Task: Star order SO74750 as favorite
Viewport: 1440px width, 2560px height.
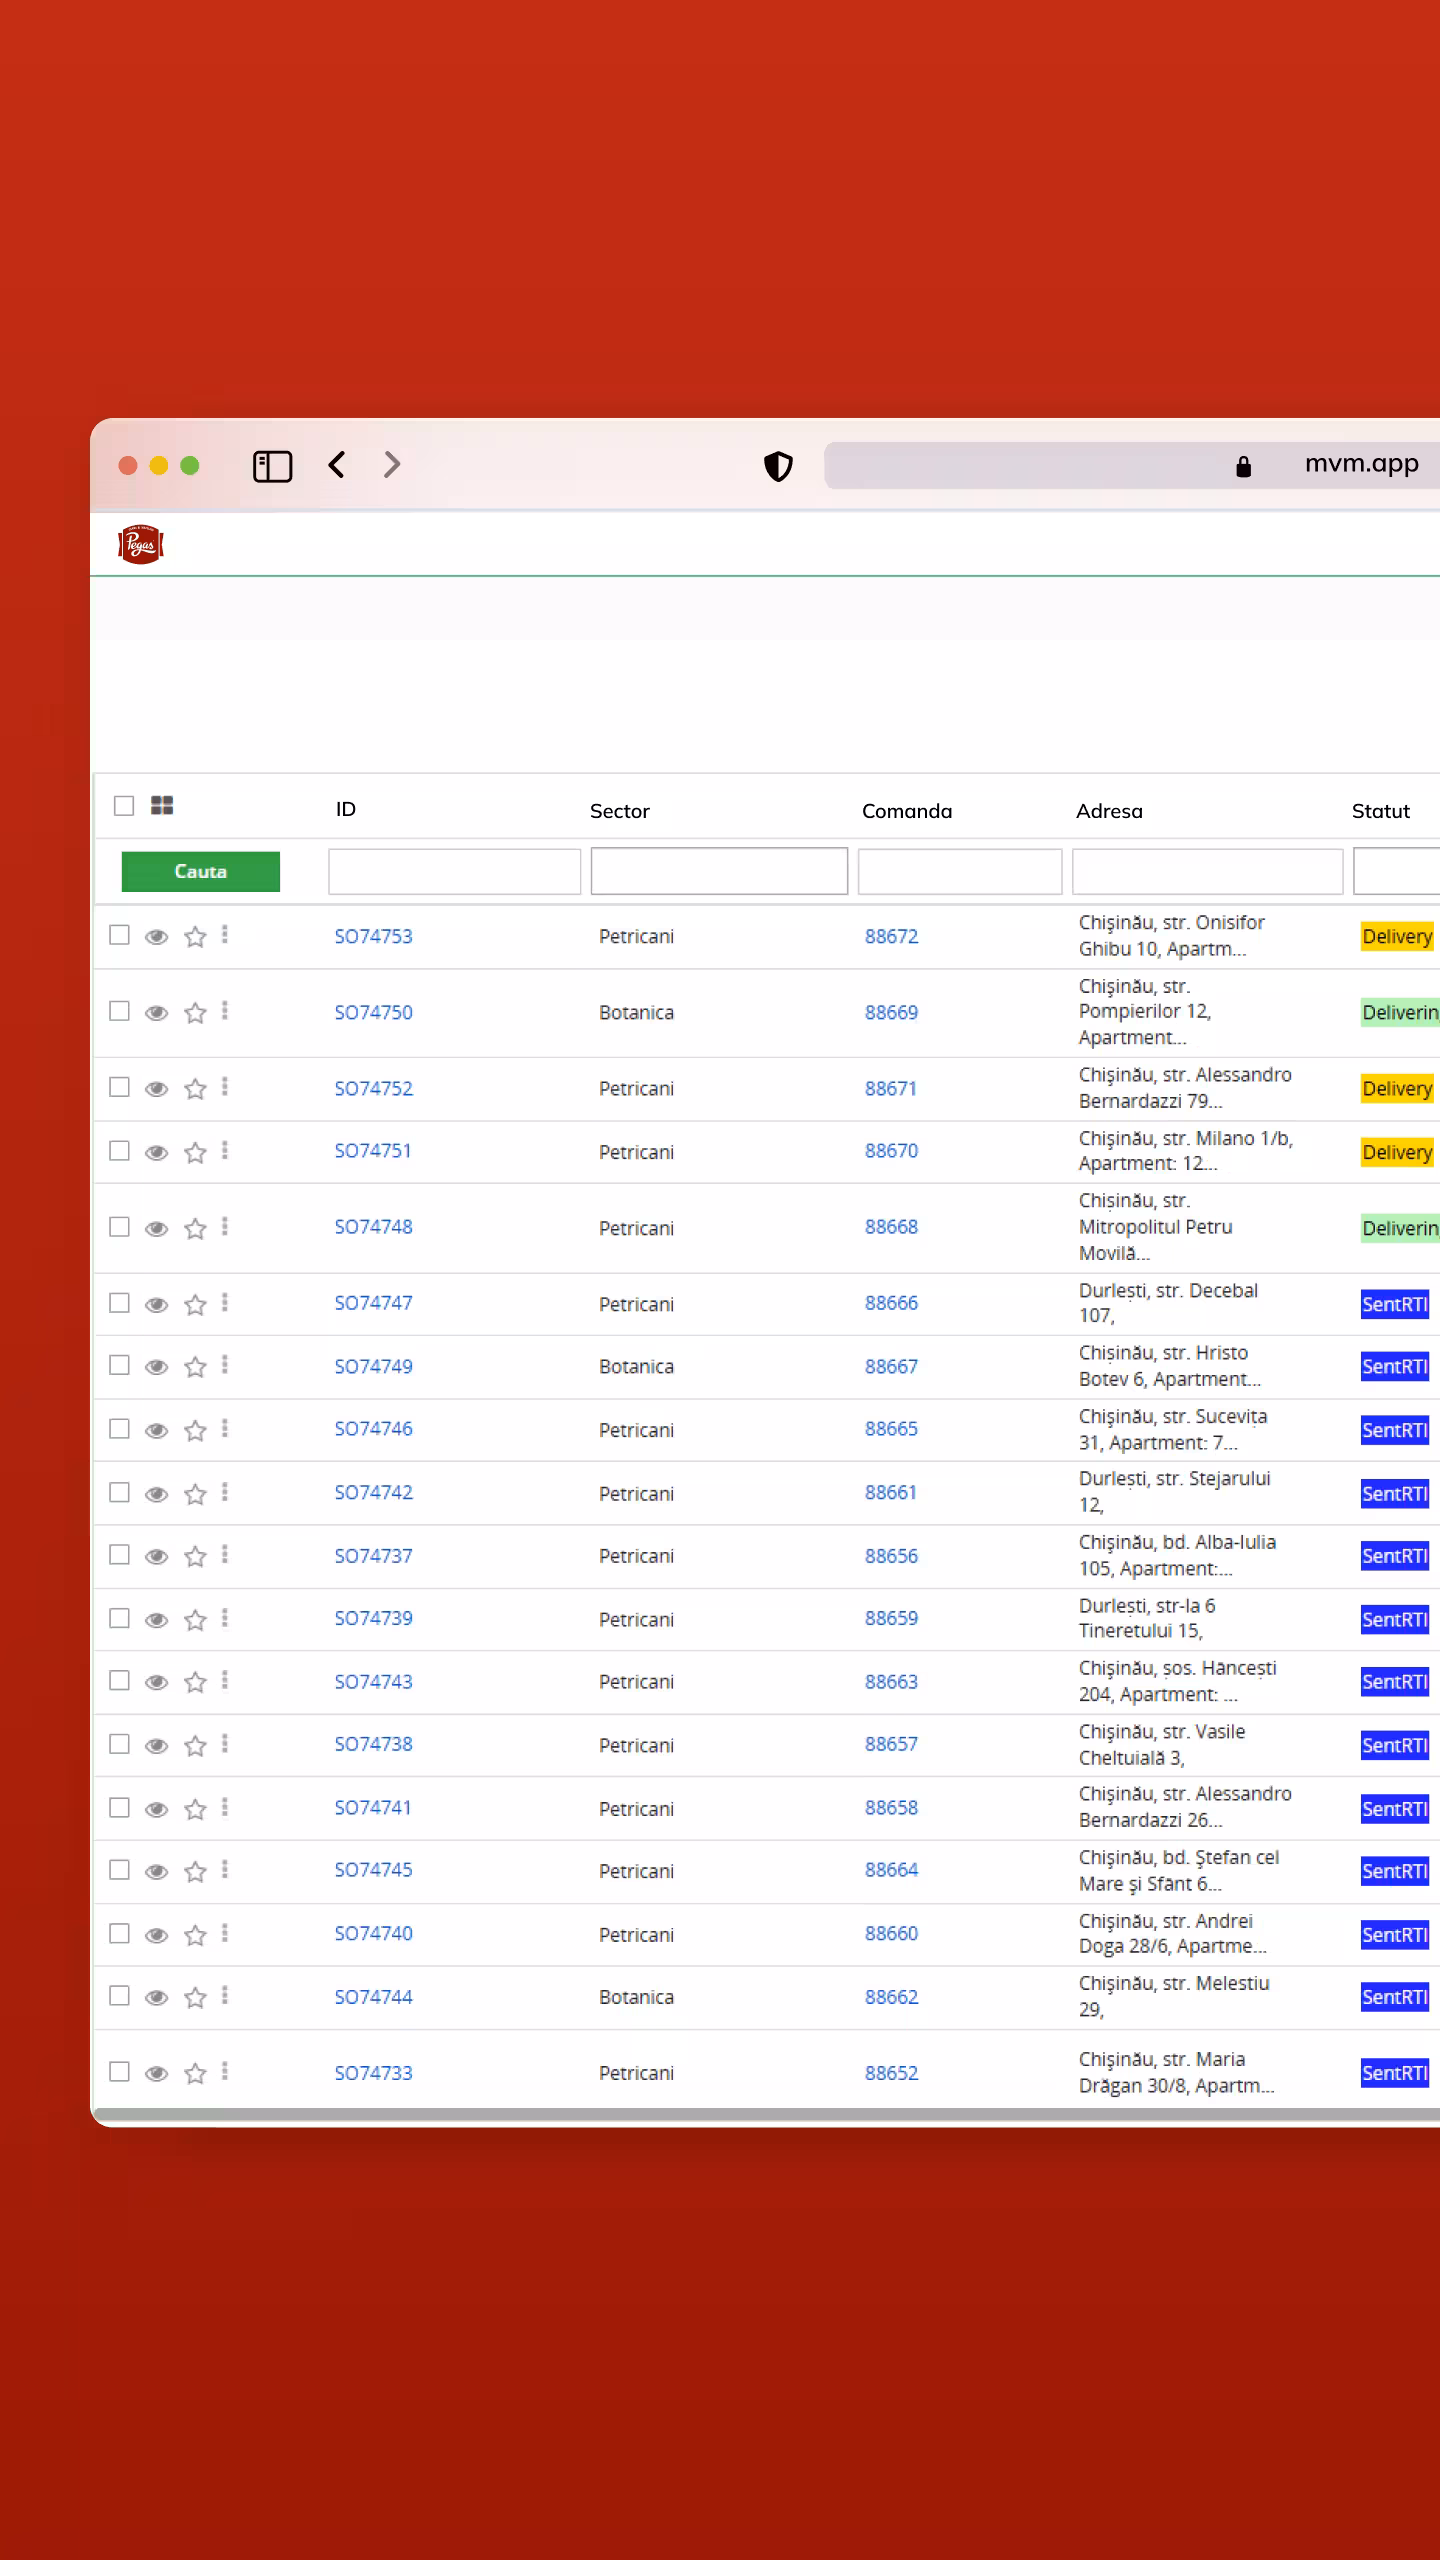Action: tap(195, 1013)
